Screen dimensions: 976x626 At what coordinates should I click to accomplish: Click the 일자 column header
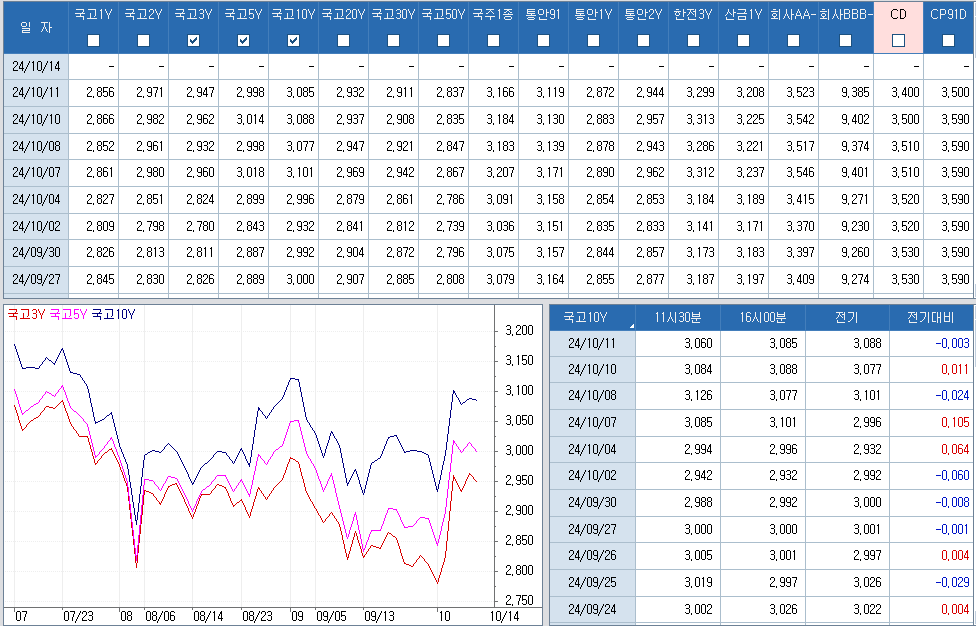click(36, 27)
